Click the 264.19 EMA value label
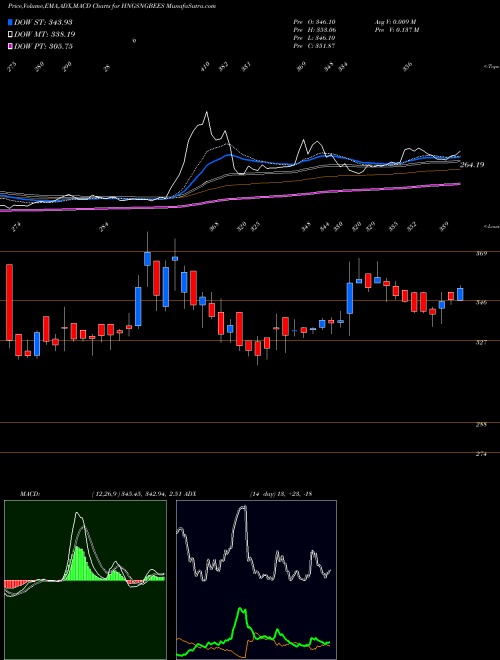 click(472, 165)
